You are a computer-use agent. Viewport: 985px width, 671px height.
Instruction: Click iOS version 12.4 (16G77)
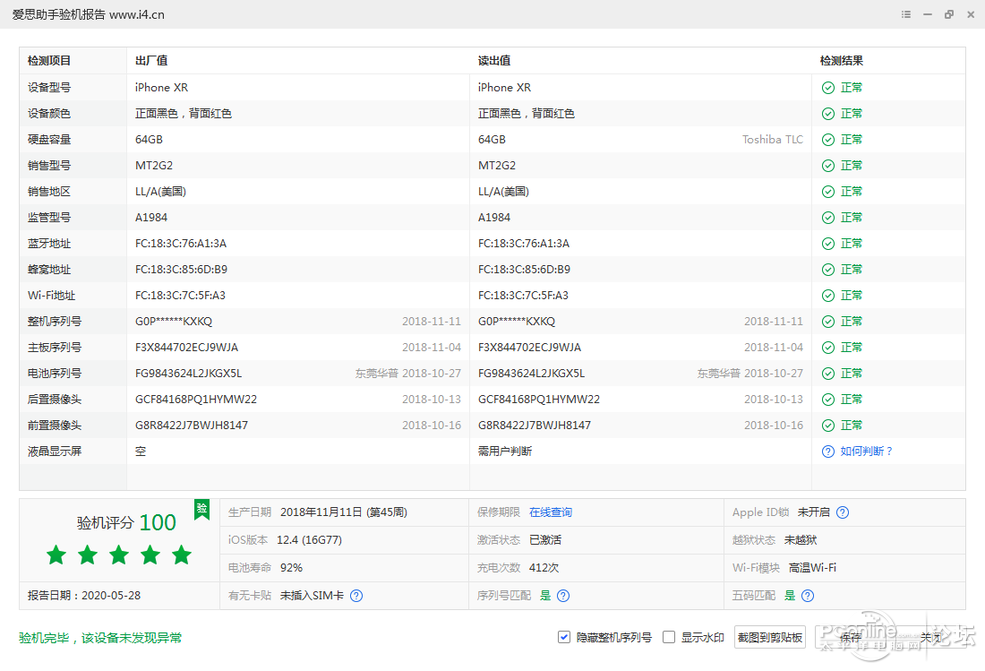point(309,540)
